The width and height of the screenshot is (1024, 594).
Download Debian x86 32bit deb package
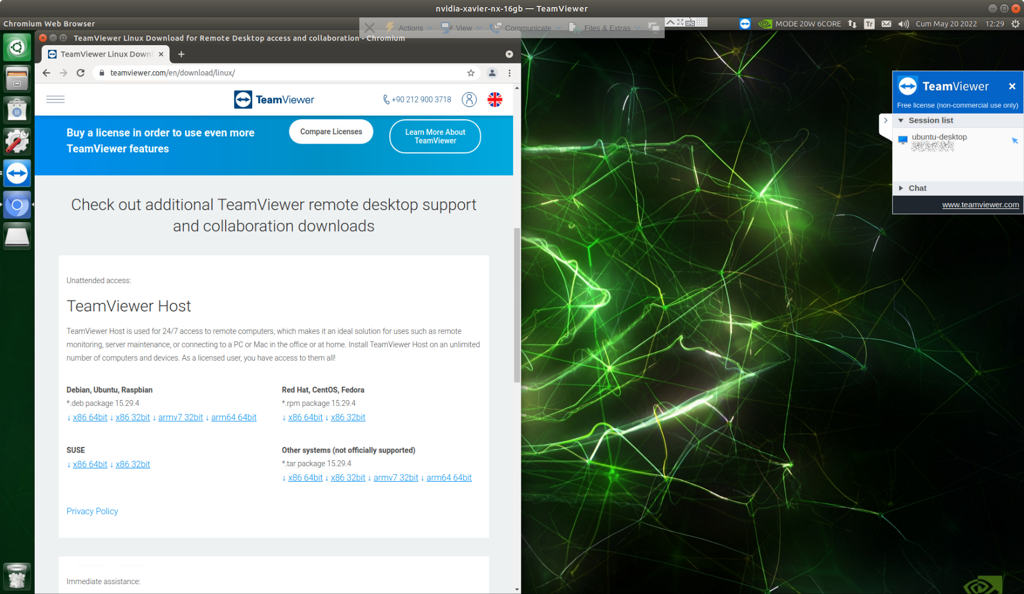pos(133,417)
